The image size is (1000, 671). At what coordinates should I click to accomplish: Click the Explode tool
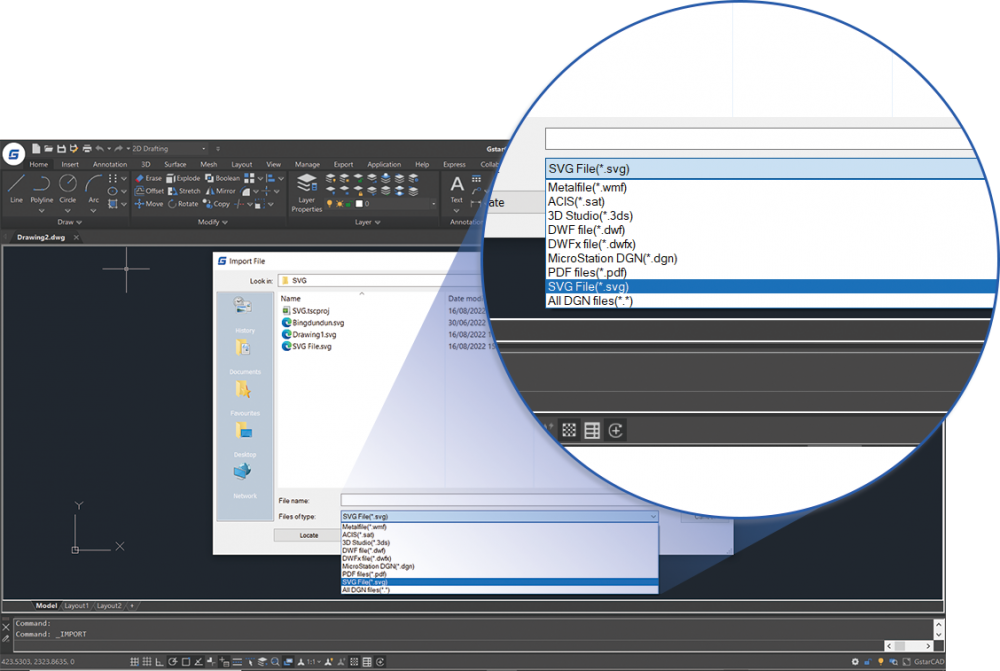pyautogui.click(x=183, y=179)
